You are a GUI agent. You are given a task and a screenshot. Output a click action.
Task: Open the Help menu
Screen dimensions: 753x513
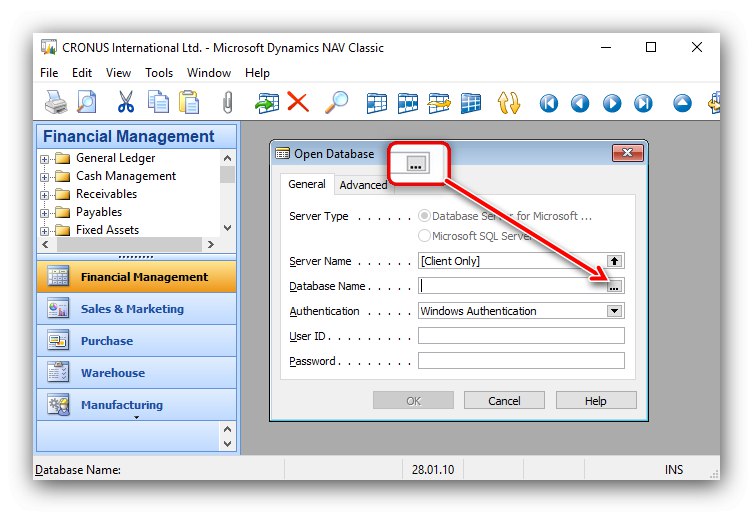pyautogui.click(x=257, y=73)
